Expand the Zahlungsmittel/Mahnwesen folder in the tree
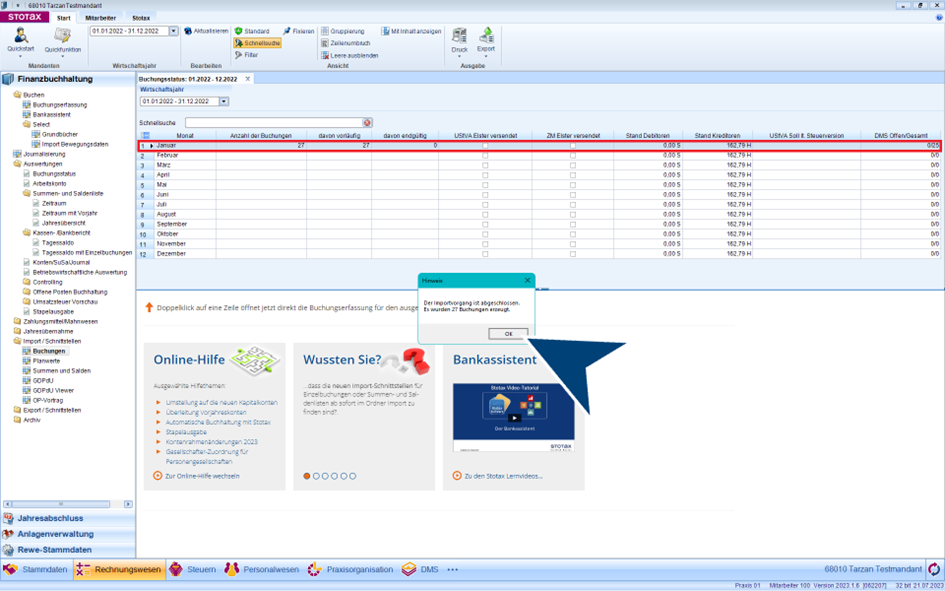Image resolution: width=945 pixels, height=591 pixels. pos(18,322)
